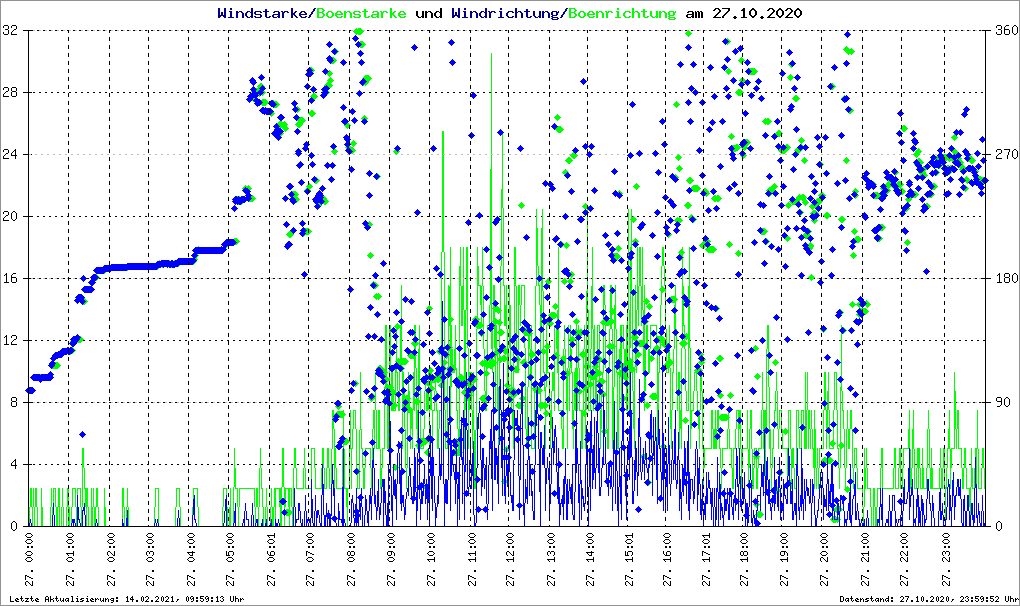Click the '360' label on right axis
This screenshot has width=1020, height=606.
click(1003, 31)
